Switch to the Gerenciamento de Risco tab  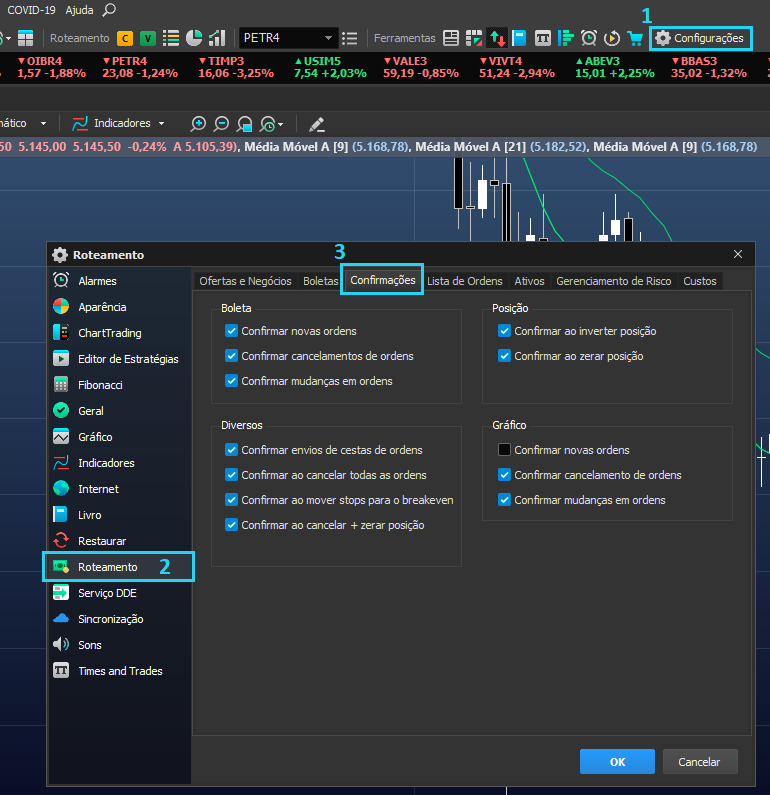click(x=613, y=281)
